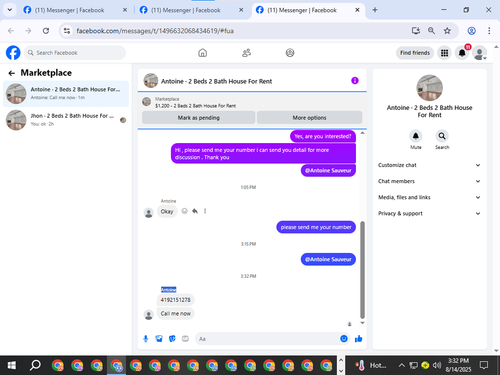Open taskbar volume control
500x375 pixels.
tap(437, 365)
